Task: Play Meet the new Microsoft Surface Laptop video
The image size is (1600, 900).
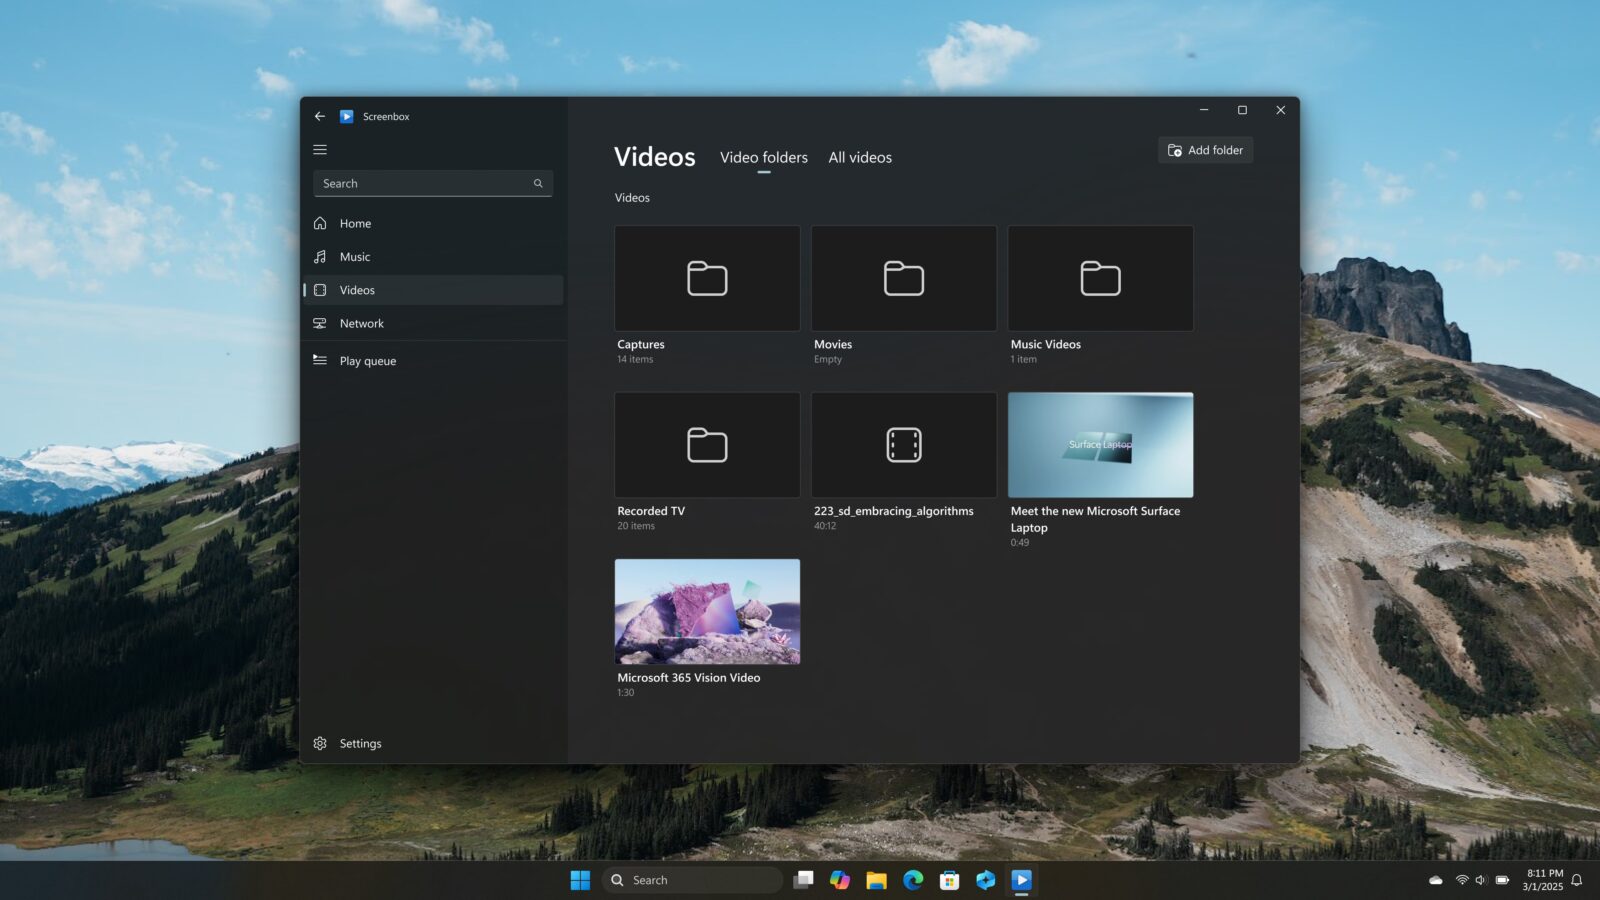Action: point(1100,446)
